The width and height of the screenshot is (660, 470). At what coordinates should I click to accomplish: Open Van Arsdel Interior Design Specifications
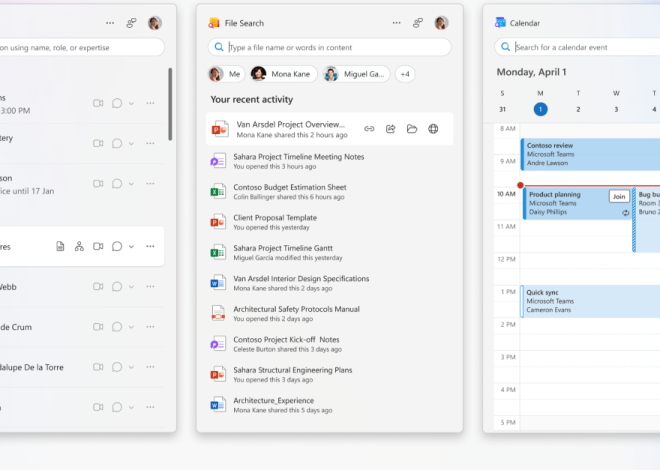[330, 283]
